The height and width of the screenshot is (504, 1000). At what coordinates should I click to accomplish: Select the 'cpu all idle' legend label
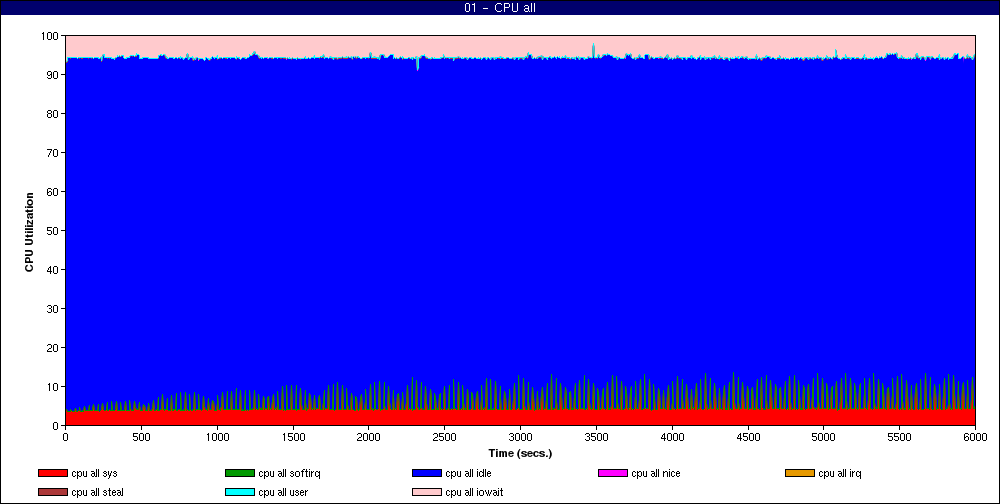(x=468, y=473)
